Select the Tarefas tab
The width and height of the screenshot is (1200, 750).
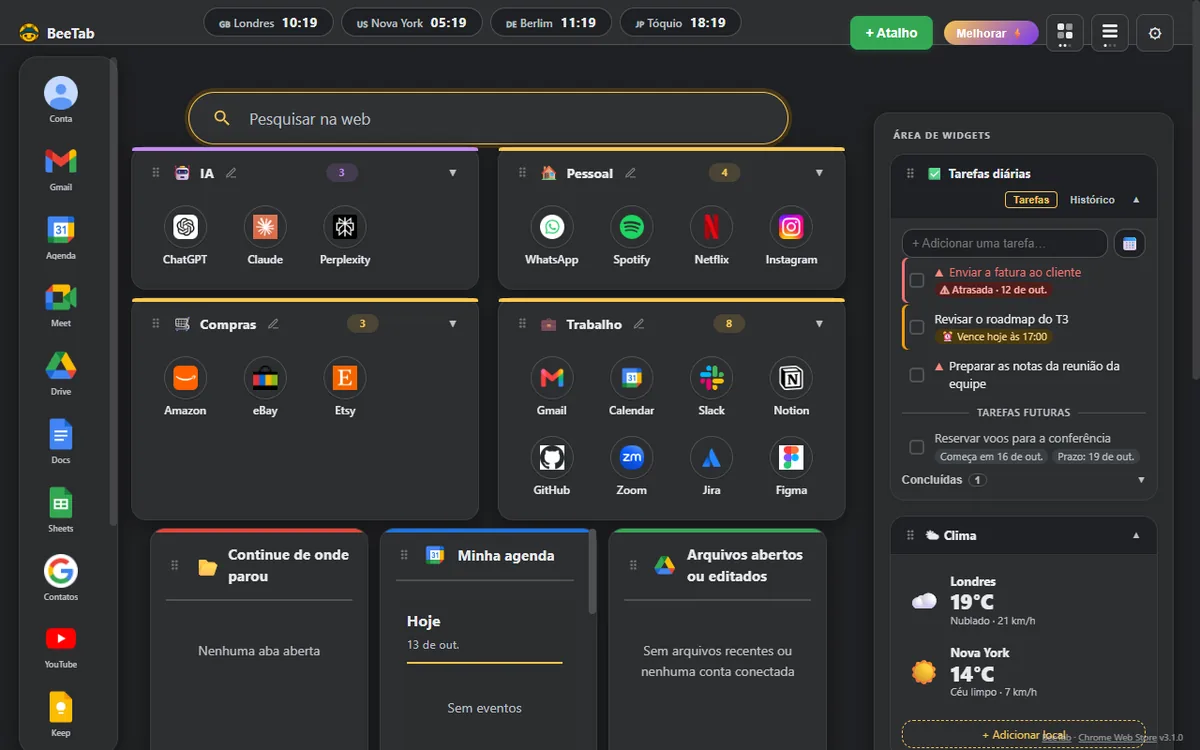(1031, 200)
